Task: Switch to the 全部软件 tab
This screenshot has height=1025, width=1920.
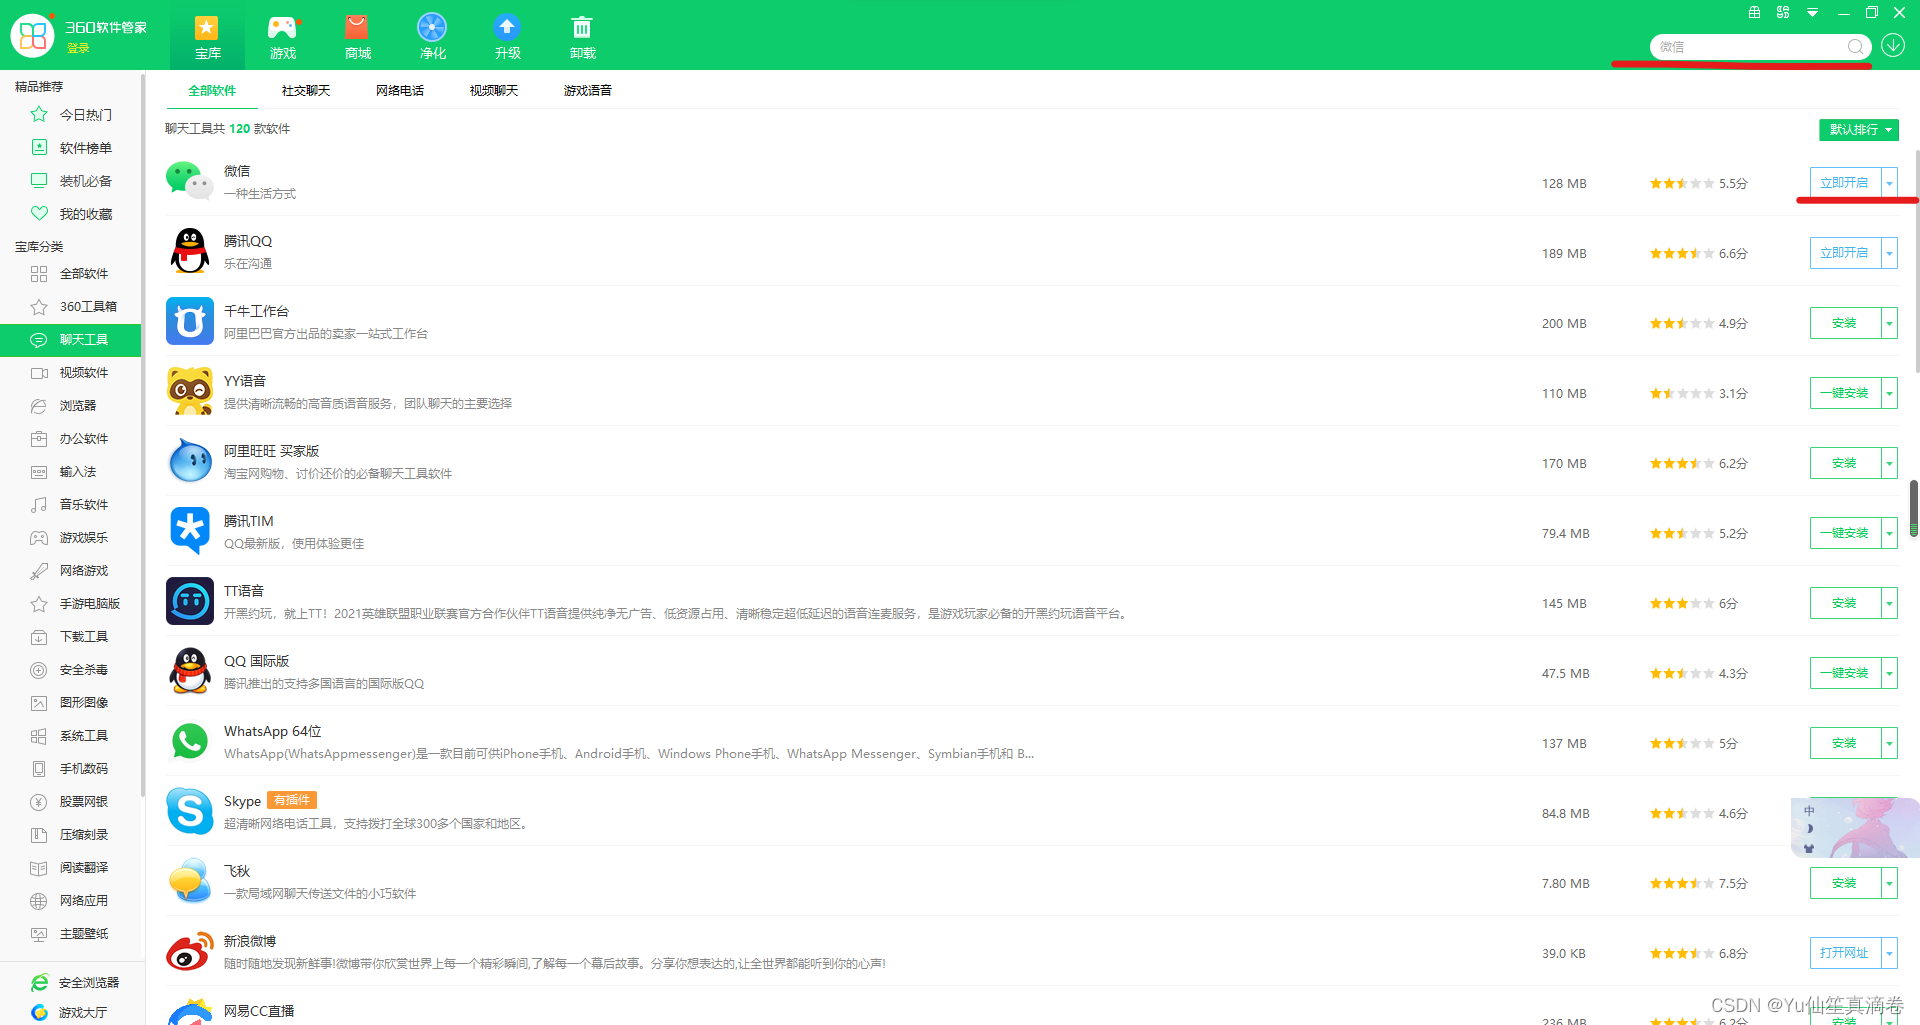Action: coord(212,91)
